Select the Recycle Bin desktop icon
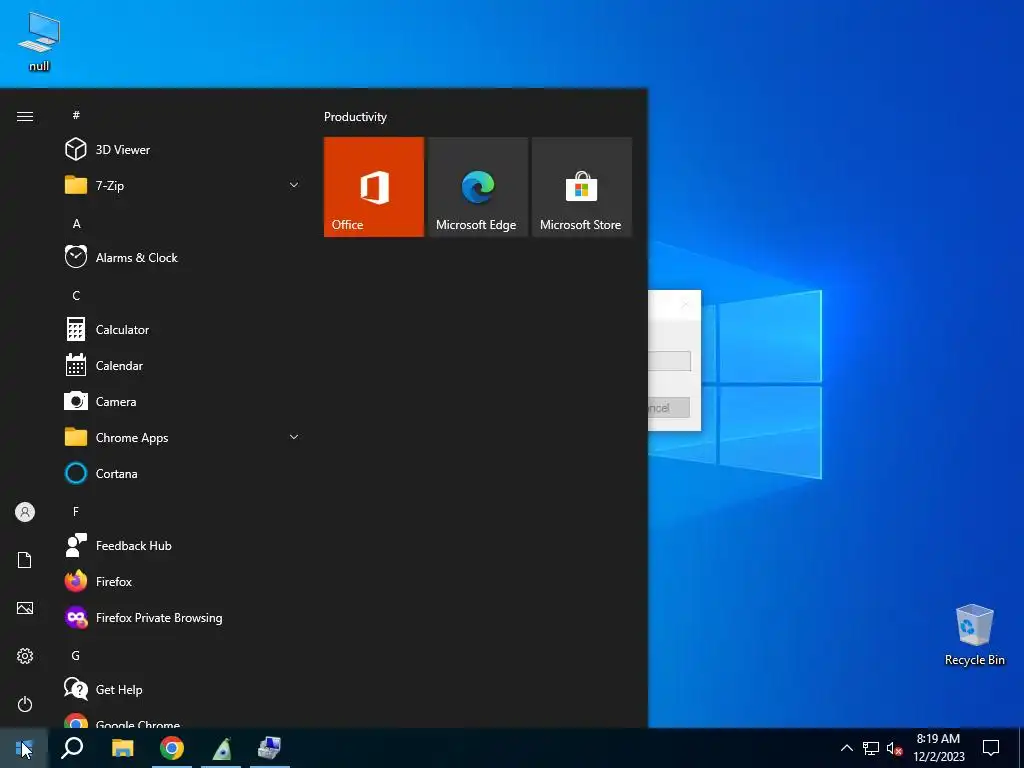Viewport: 1024px width, 768px height. tap(974, 635)
